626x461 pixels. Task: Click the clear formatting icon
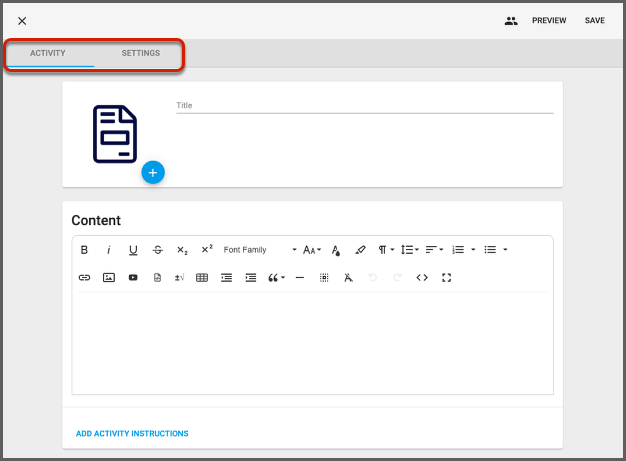(x=348, y=278)
